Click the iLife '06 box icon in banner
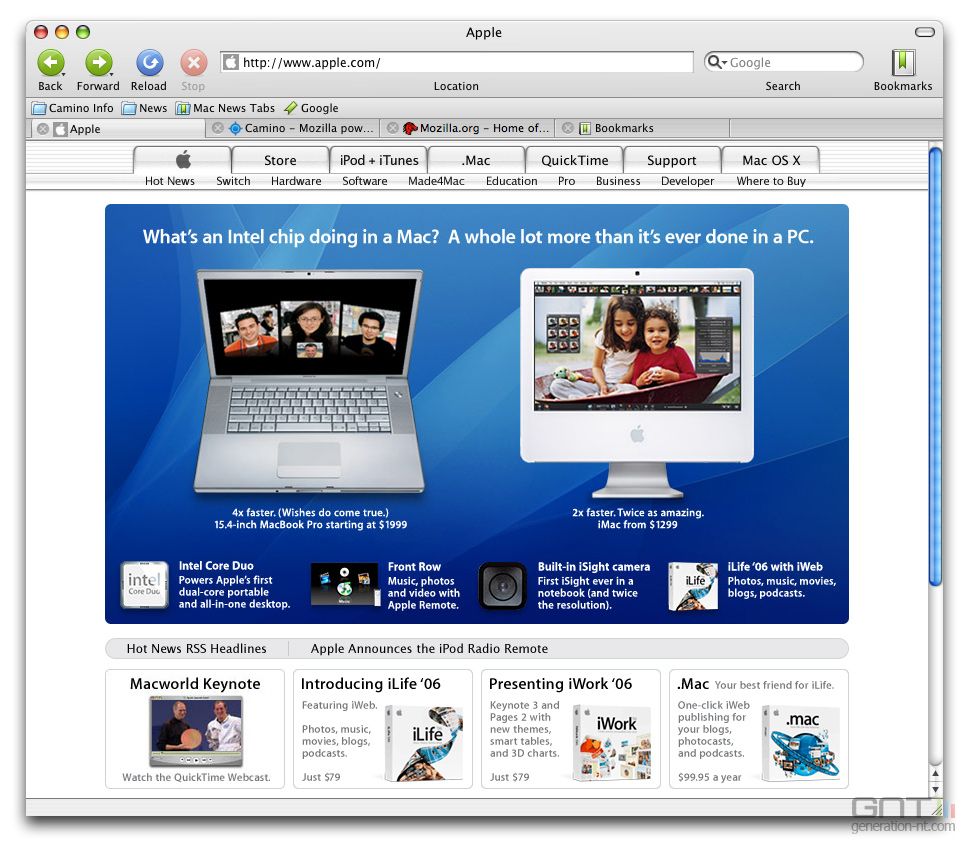 point(694,586)
